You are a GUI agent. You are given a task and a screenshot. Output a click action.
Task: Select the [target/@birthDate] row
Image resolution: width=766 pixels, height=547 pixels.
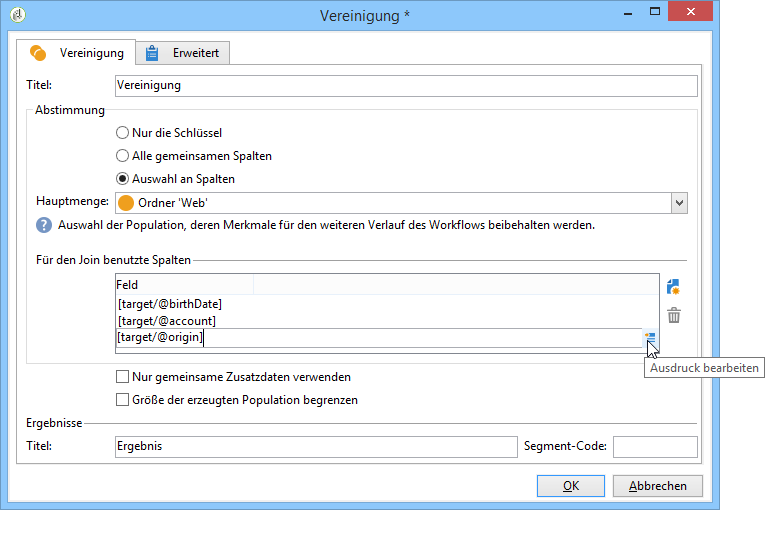pyautogui.click(x=169, y=304)
